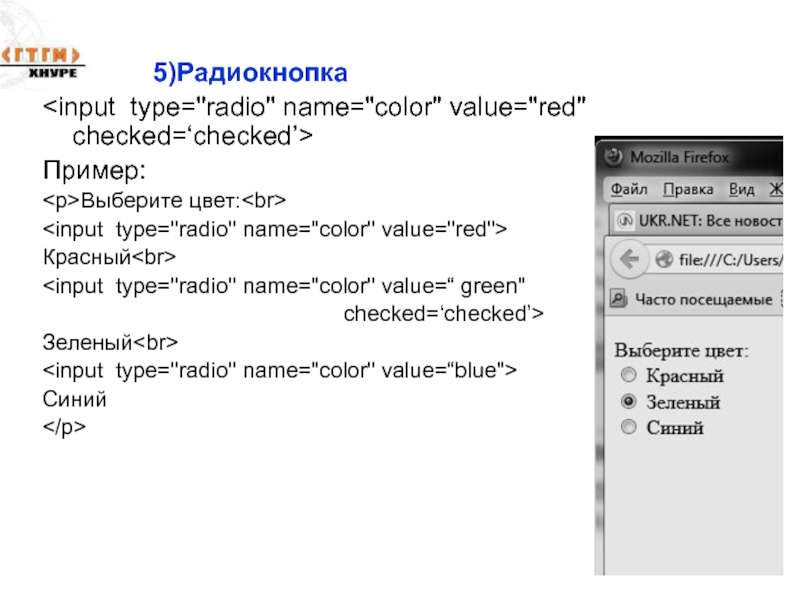Click the ХНУРЕ logo on the slide
This screenshot has height=600, width=800.
42,60
